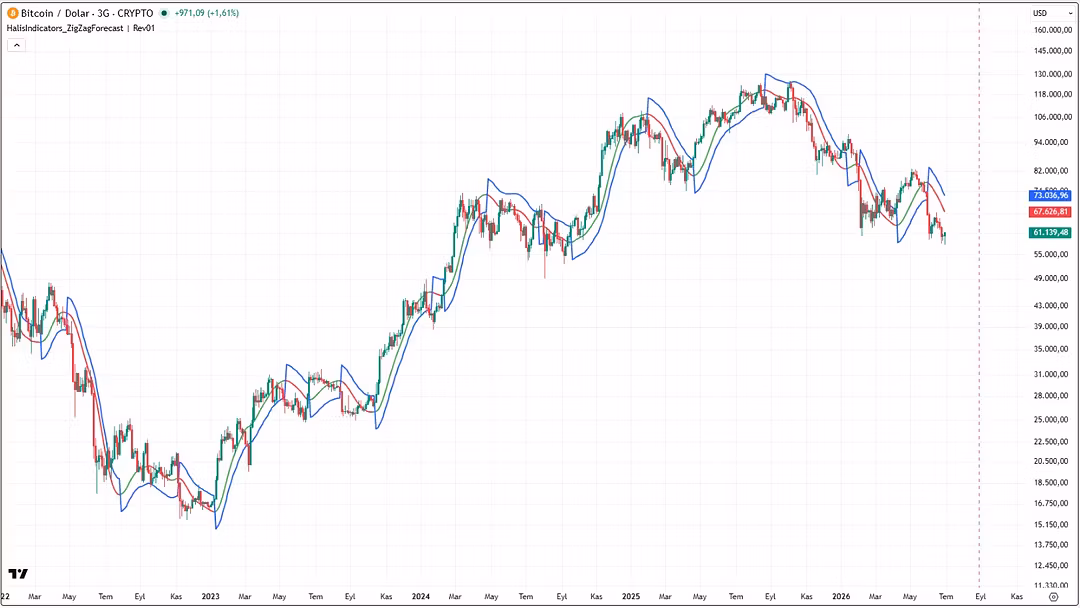Click the 118.000,00 price scale label
The width and height of the screenshot is (1080, 608).
click(1052, 94)
